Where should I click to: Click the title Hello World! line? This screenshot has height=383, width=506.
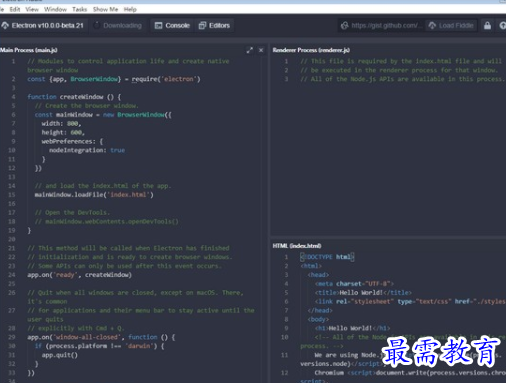(x=363, y=293)
